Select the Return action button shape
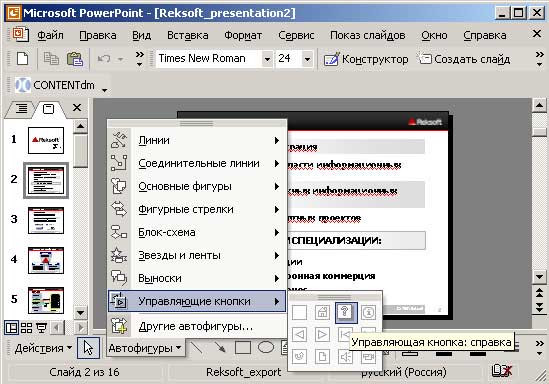The height and width of the screenshot is (384, 549). click(299, 357)
